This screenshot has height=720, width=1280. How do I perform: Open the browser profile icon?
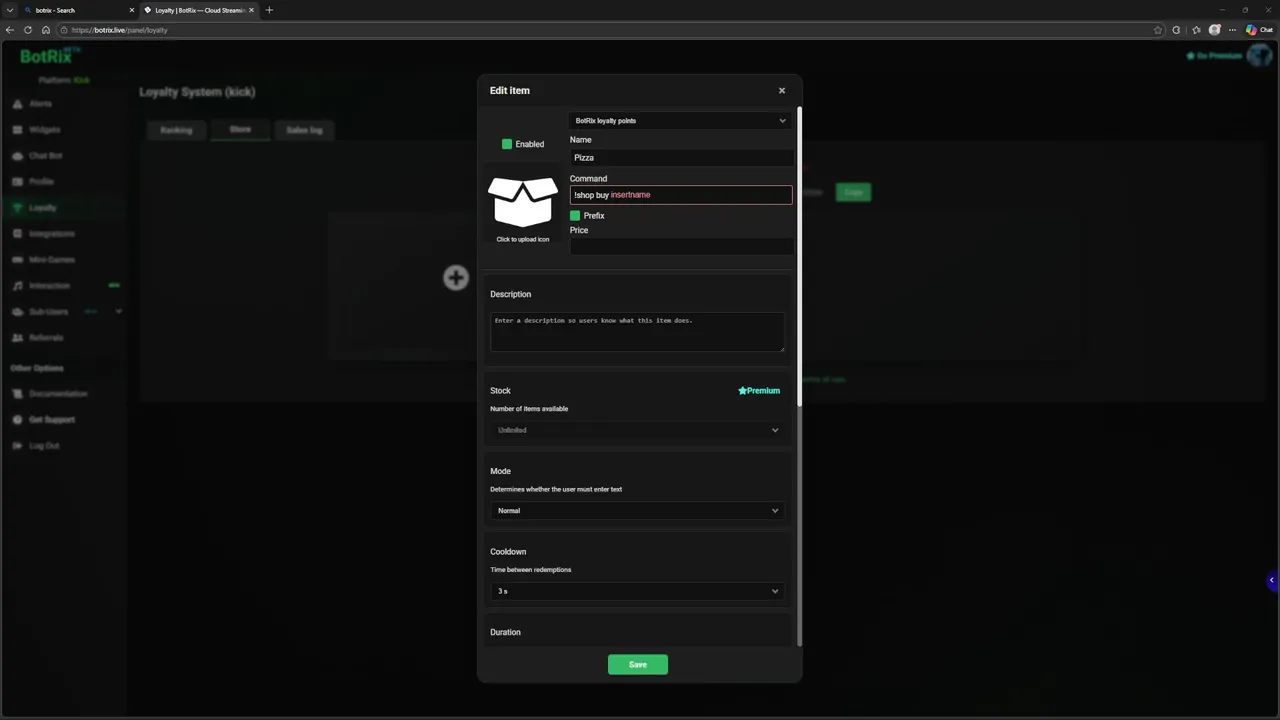(x=1215, y=30)
